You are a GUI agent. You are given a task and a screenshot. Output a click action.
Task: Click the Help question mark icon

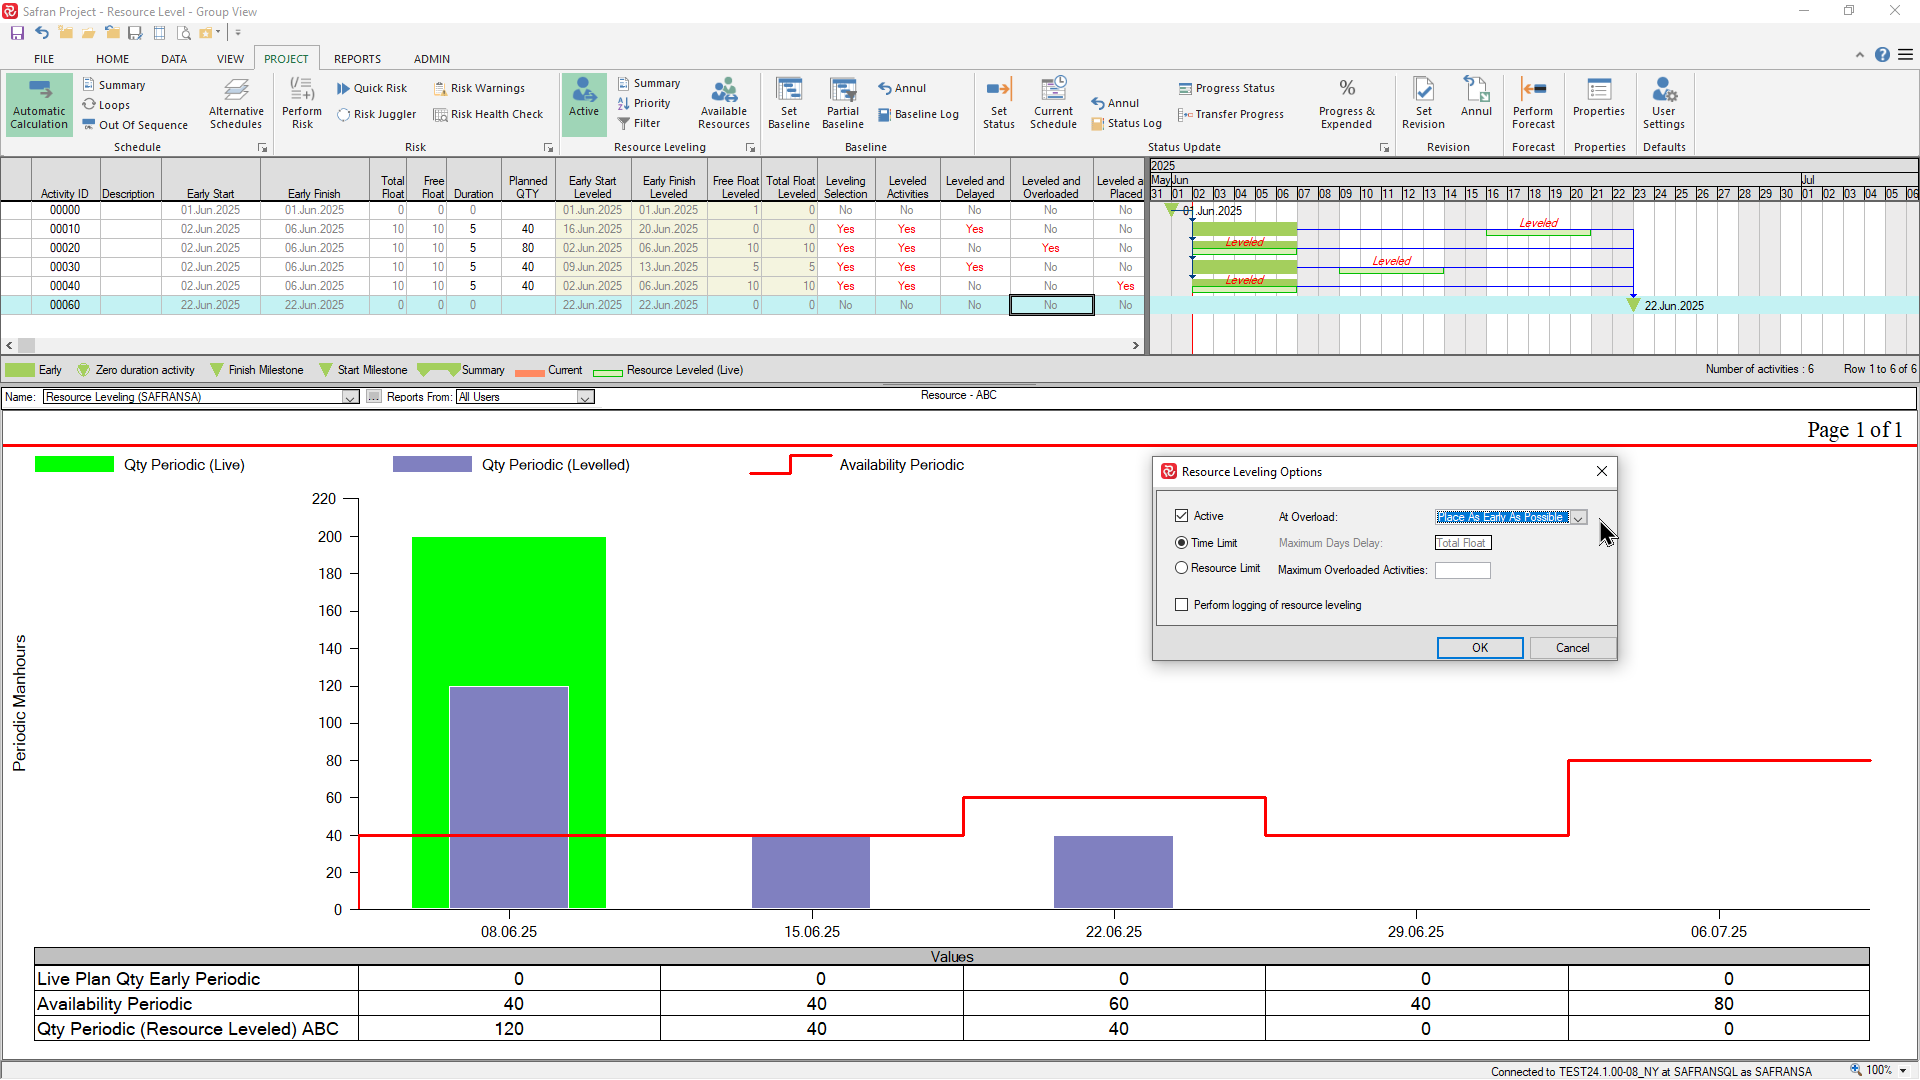pos(1882,55)
